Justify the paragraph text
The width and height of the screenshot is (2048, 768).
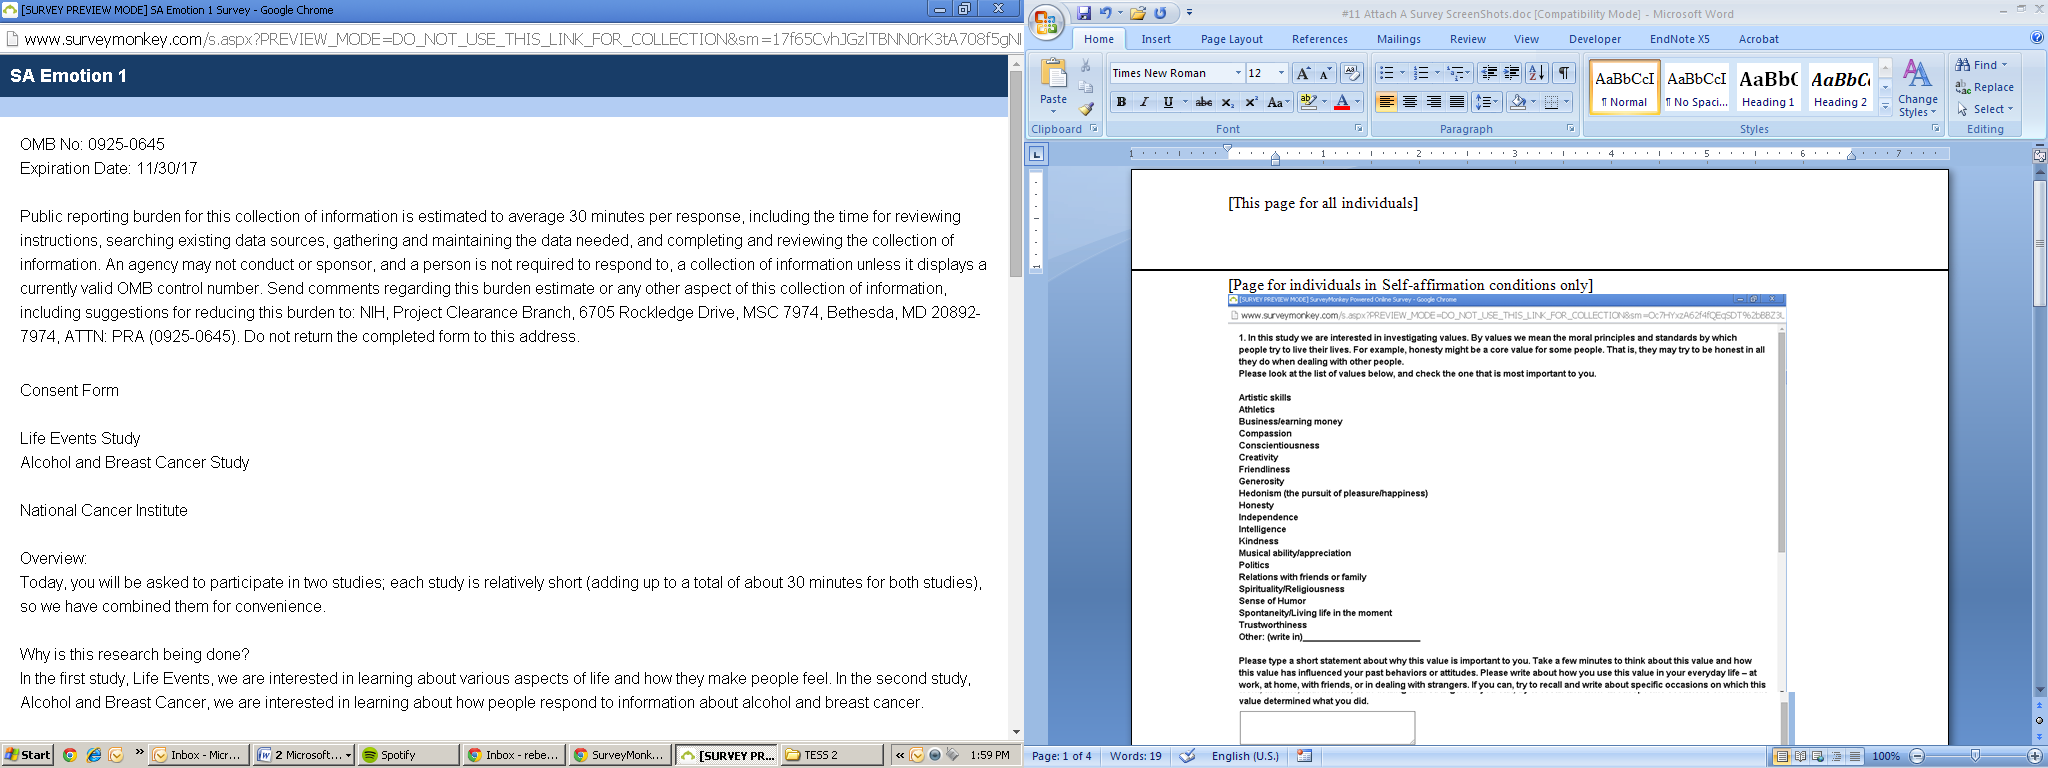click(x=1457, y=102)
